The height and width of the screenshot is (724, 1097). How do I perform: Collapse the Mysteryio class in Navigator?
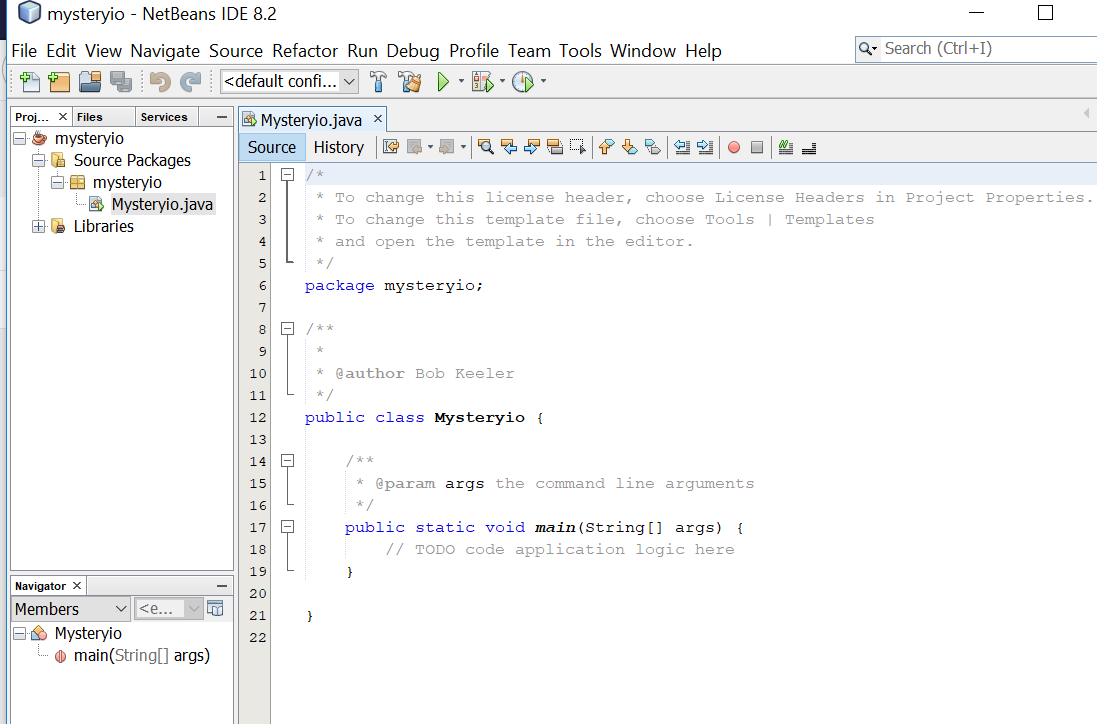(x=20, y=634)
